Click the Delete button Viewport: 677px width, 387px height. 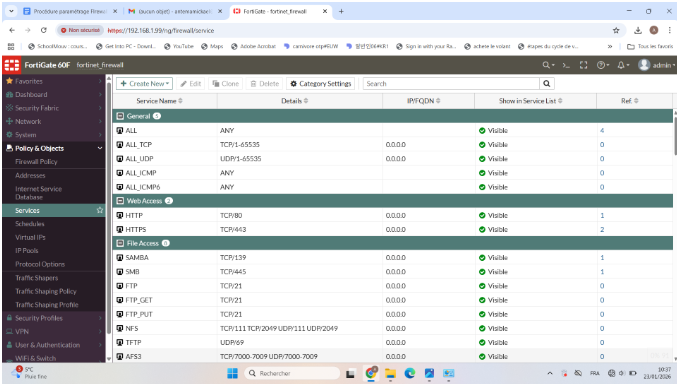click(x=265, y=84)
